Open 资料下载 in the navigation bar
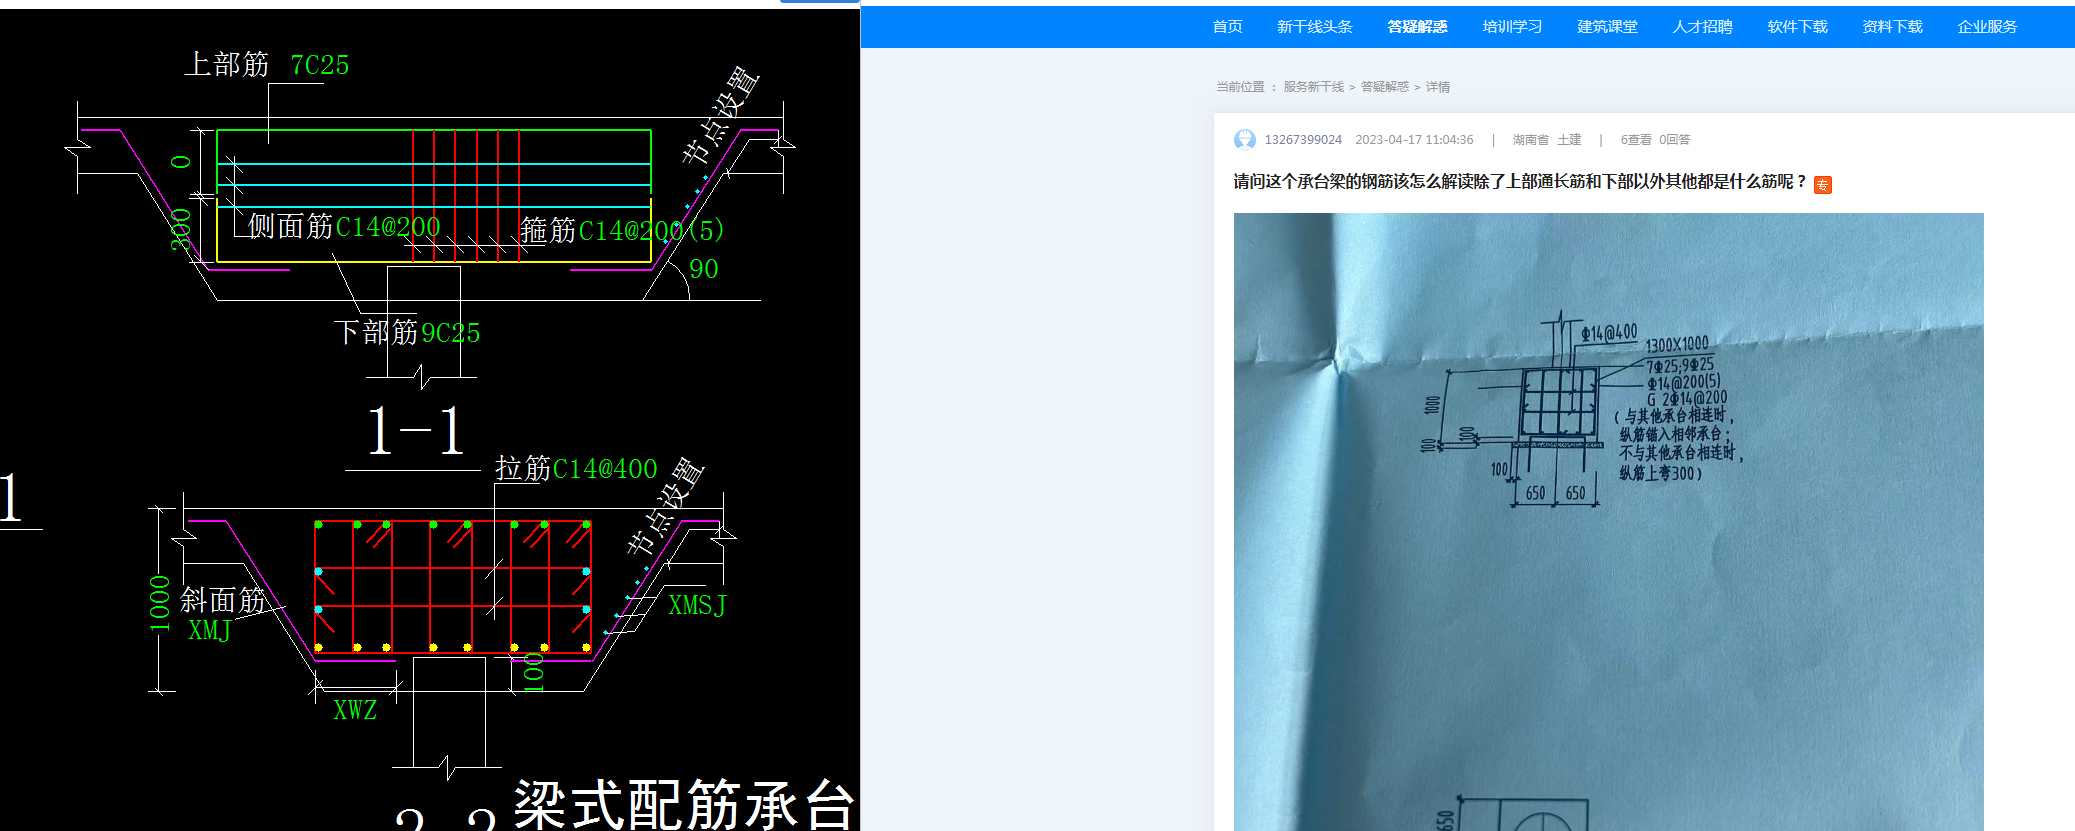Viewport: 2075px width, 831px height. click(1892, 27)
